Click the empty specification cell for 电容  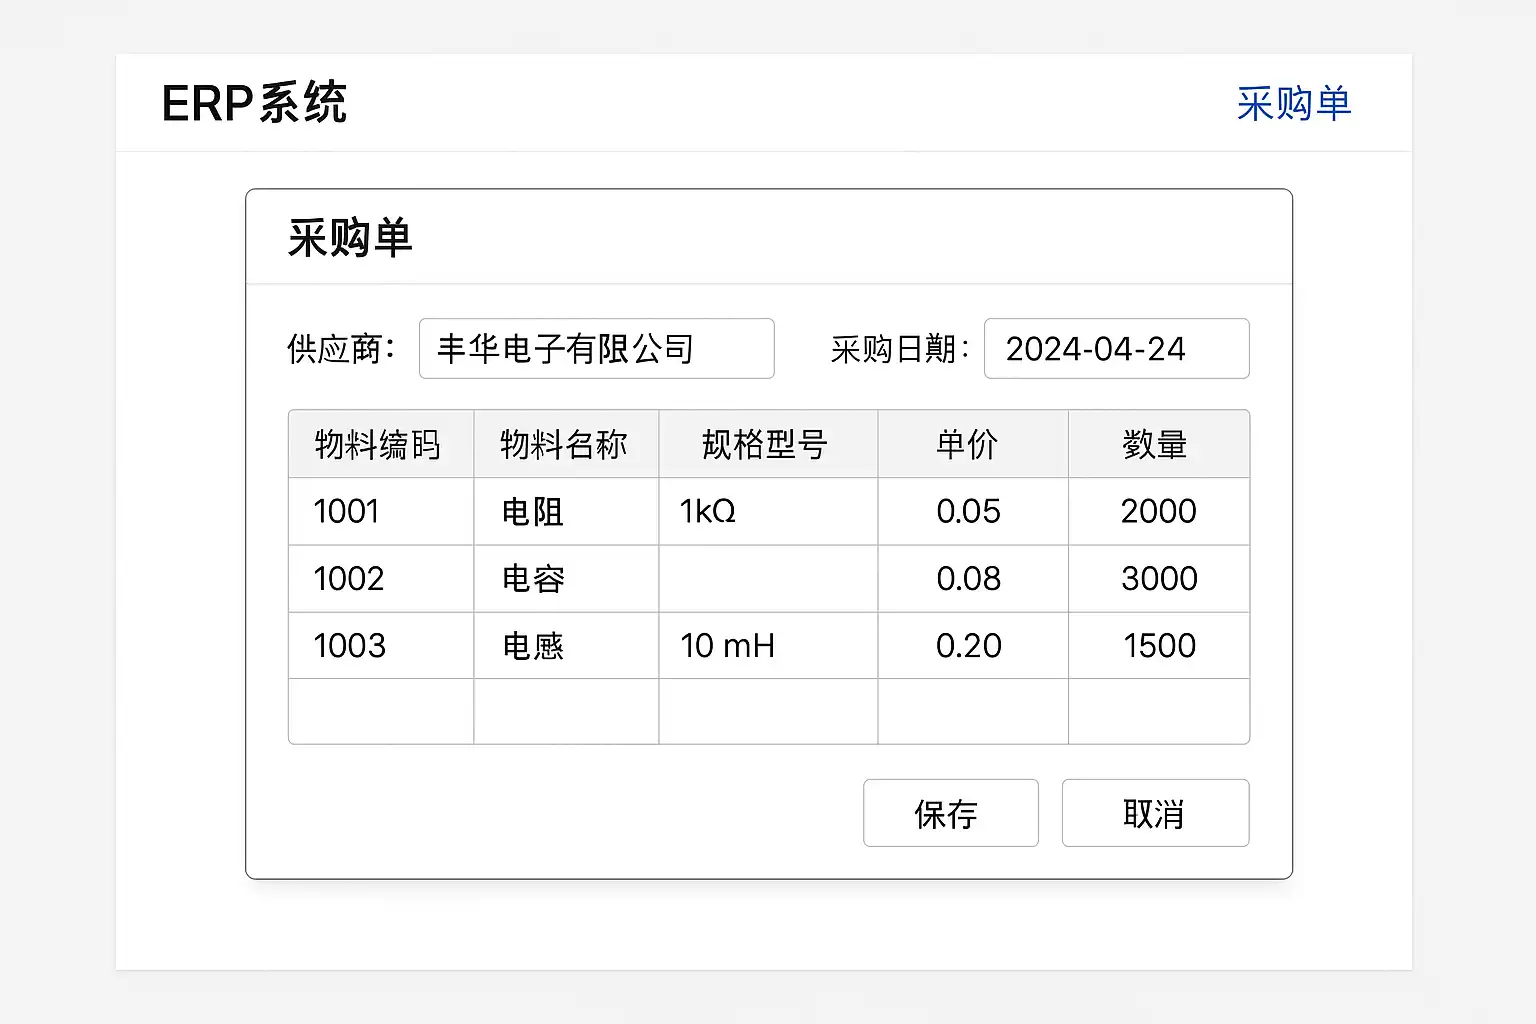[768, 579]
